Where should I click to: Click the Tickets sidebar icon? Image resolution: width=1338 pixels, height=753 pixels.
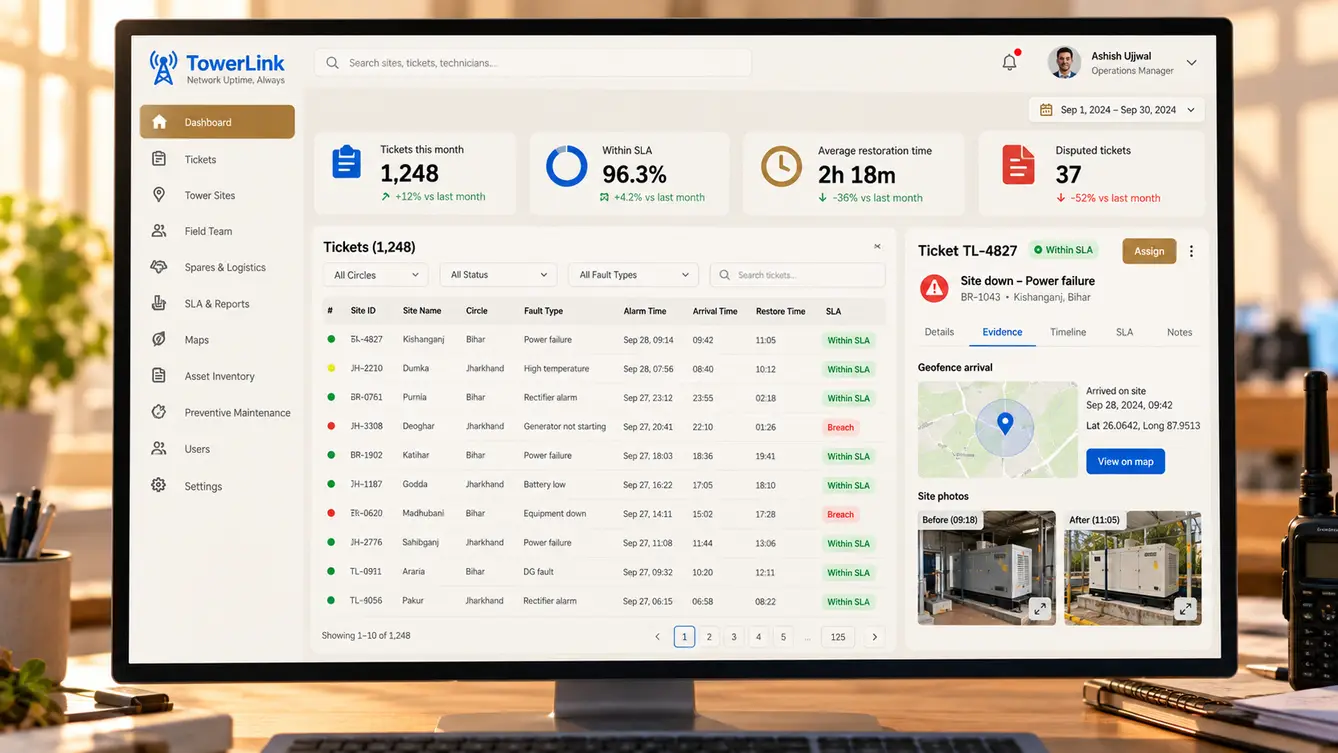159,159
